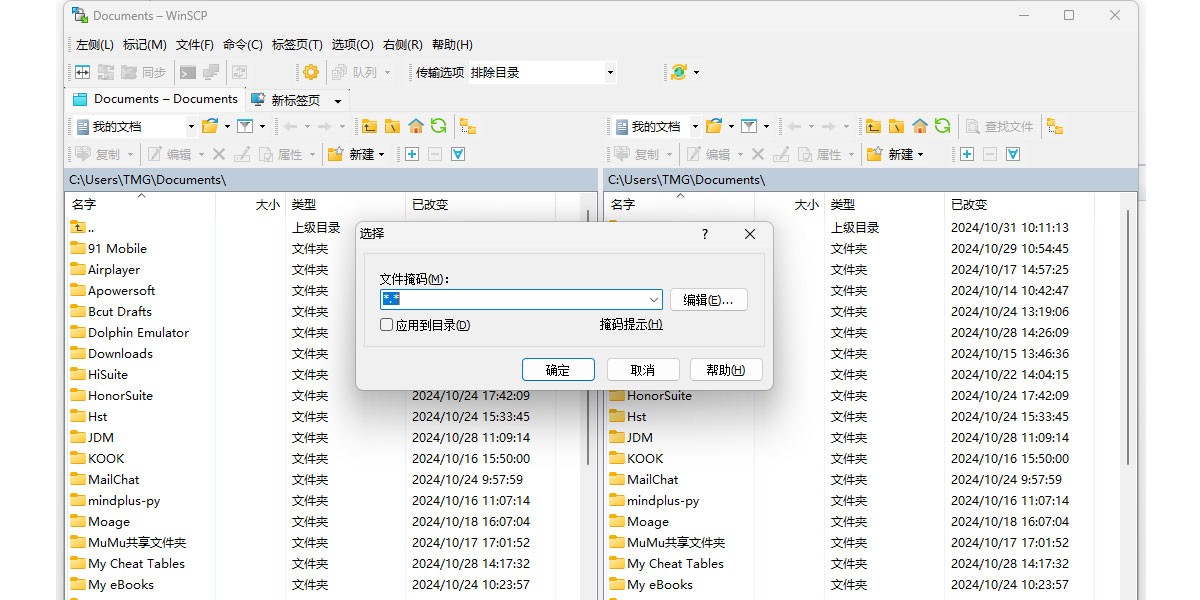Refresh the left directory listing
Screen dimensions: 1200x600
(x=438, y=126)
